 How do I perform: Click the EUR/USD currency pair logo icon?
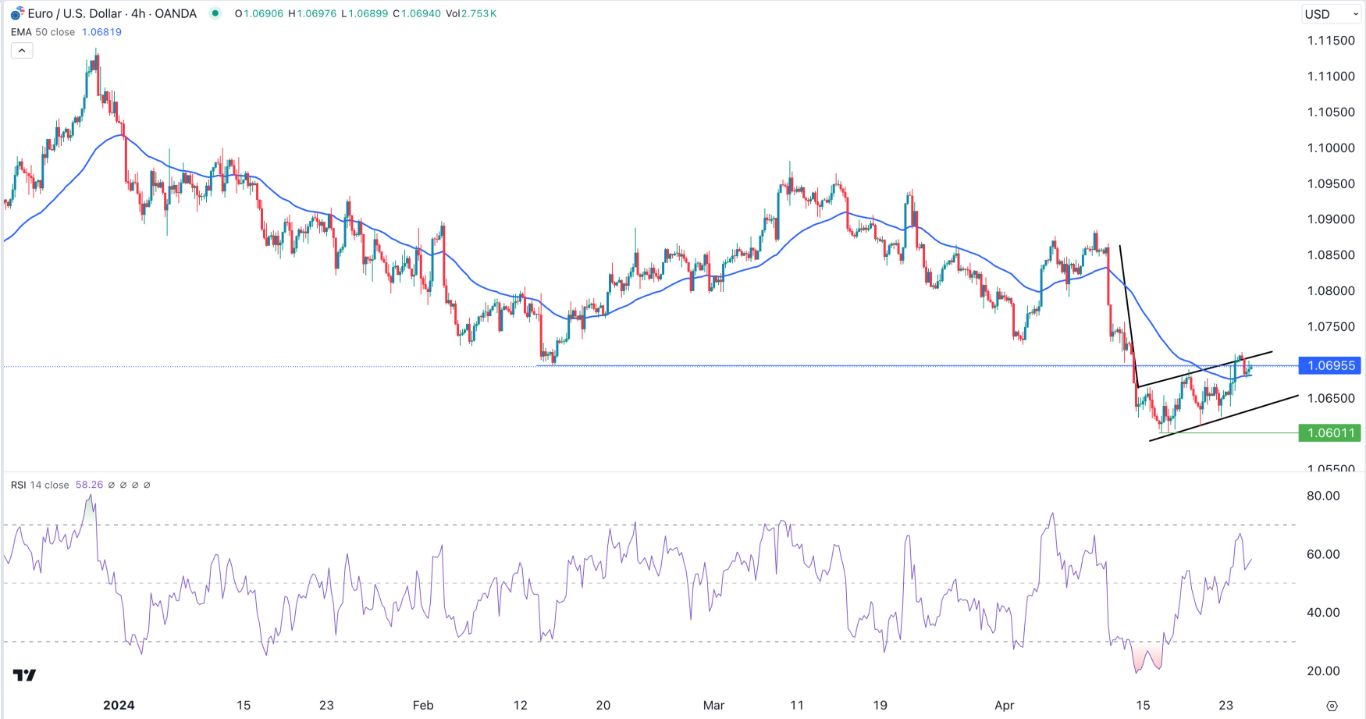pos(16,13)
